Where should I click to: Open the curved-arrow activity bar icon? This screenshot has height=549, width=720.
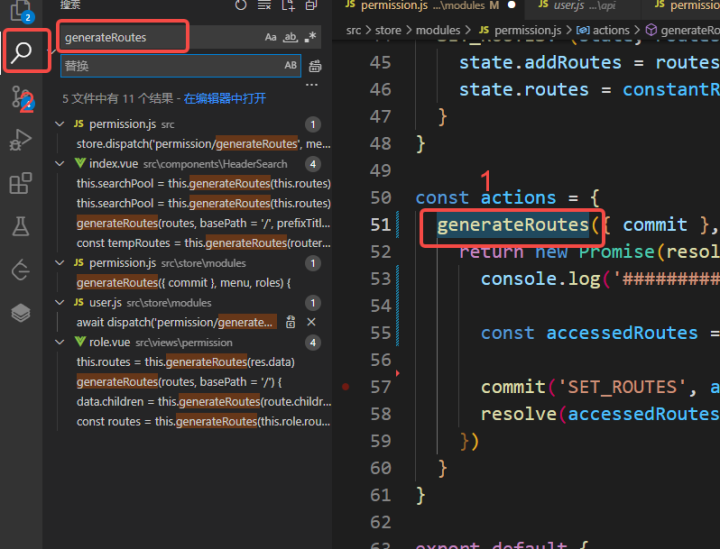[x=20, y=269]
